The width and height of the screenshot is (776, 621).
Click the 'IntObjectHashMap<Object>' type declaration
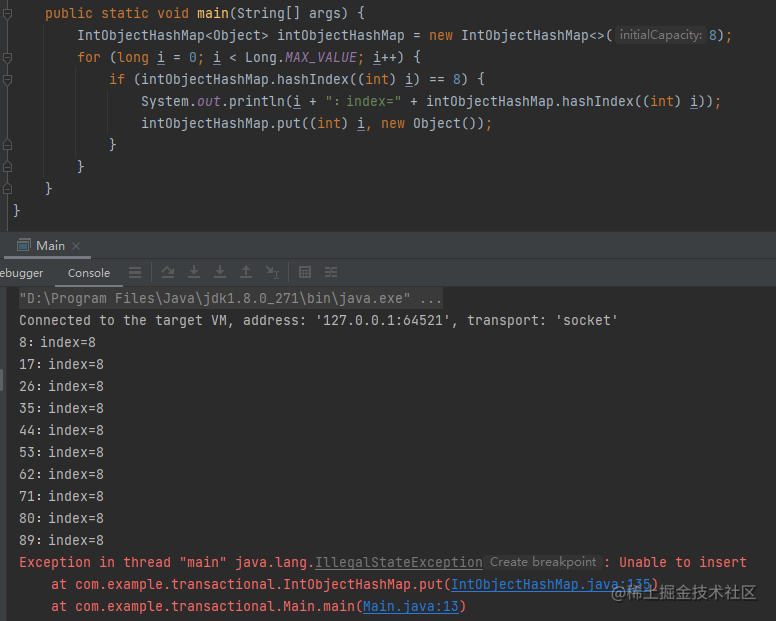point(173,36)
